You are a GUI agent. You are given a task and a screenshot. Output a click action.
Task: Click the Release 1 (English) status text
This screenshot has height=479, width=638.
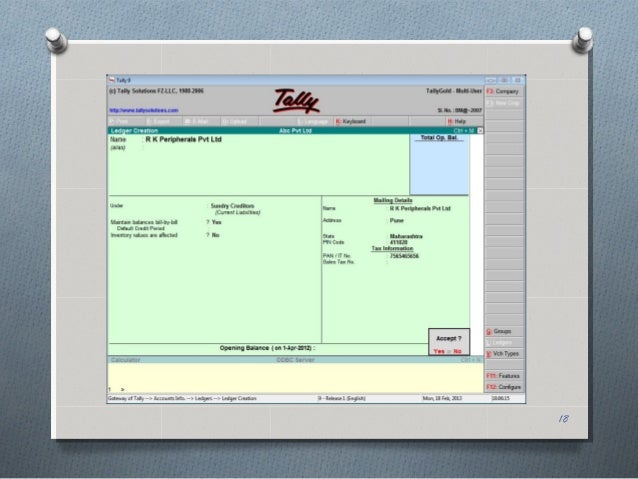tap(341, 398)
